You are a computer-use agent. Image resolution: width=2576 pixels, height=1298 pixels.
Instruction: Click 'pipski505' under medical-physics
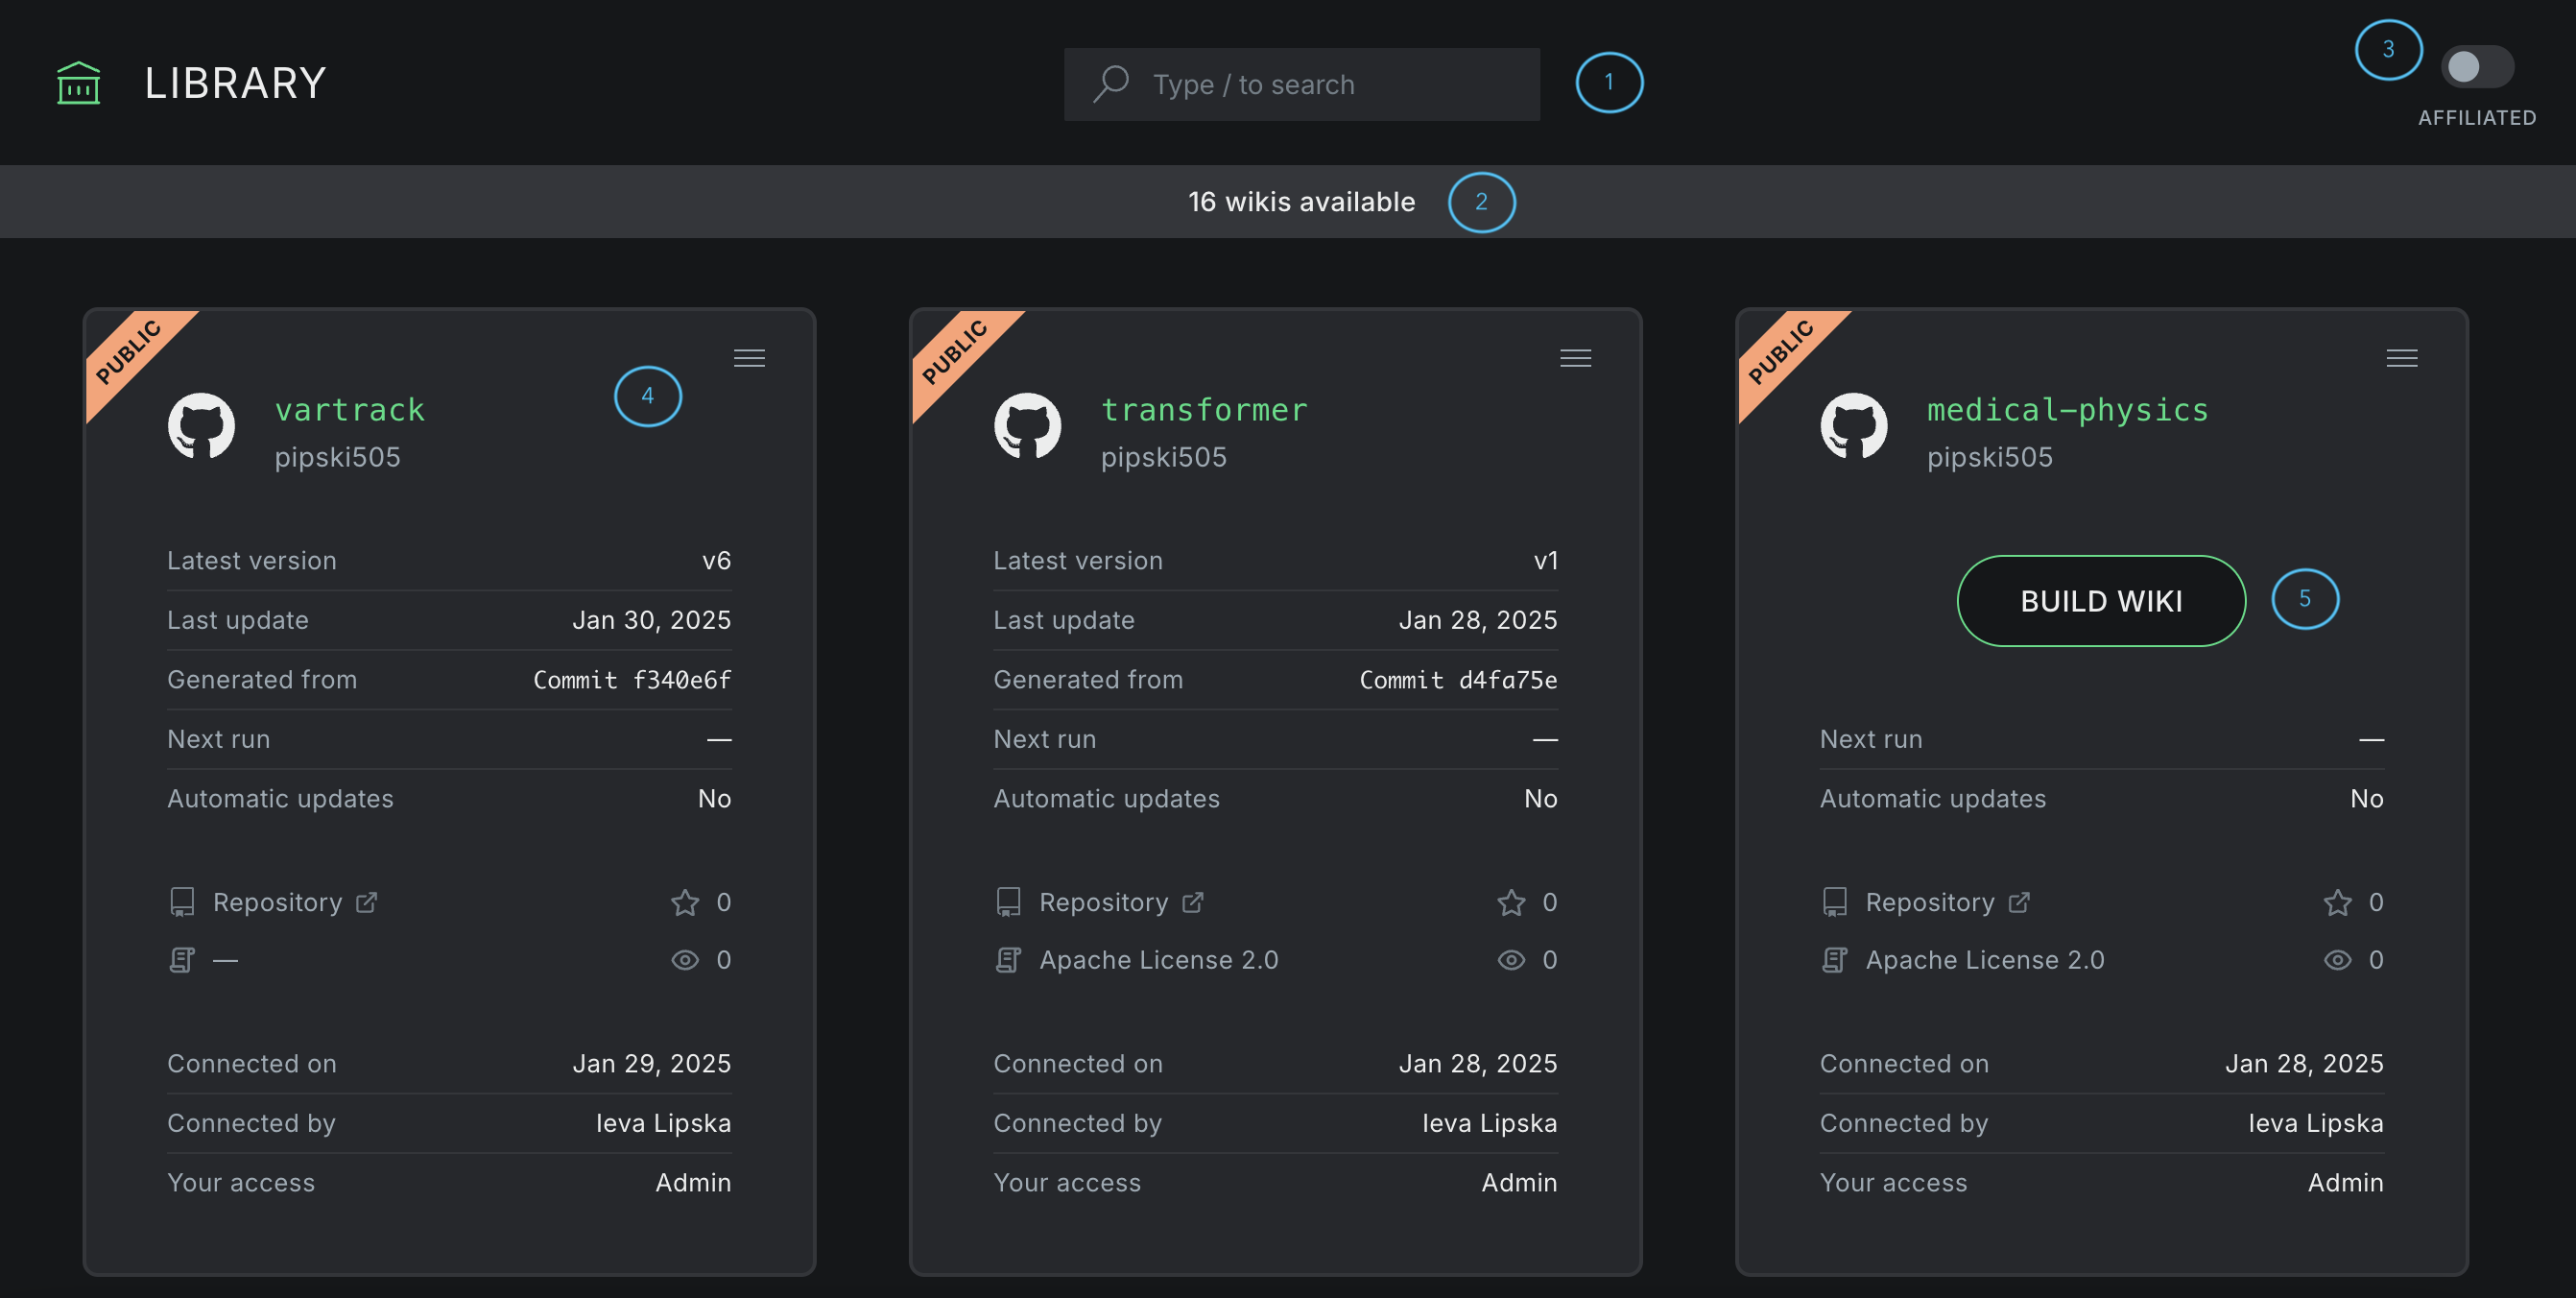(1989, 457)
